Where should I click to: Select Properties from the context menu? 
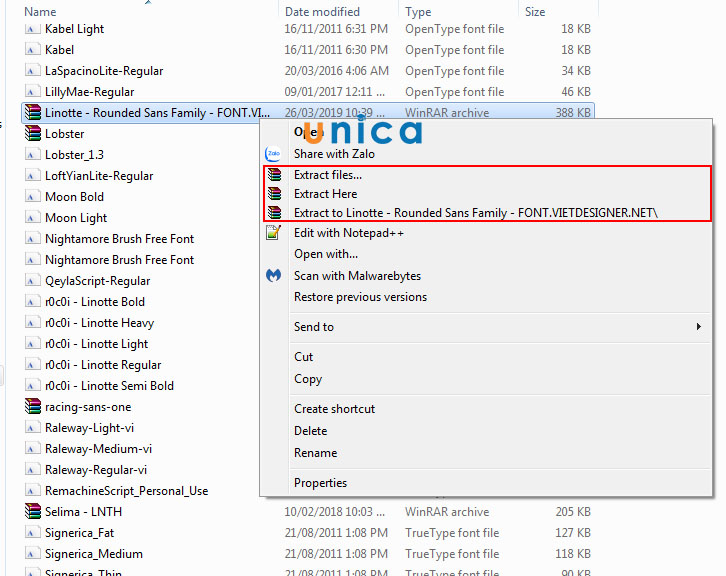click(x=320, y=483)
